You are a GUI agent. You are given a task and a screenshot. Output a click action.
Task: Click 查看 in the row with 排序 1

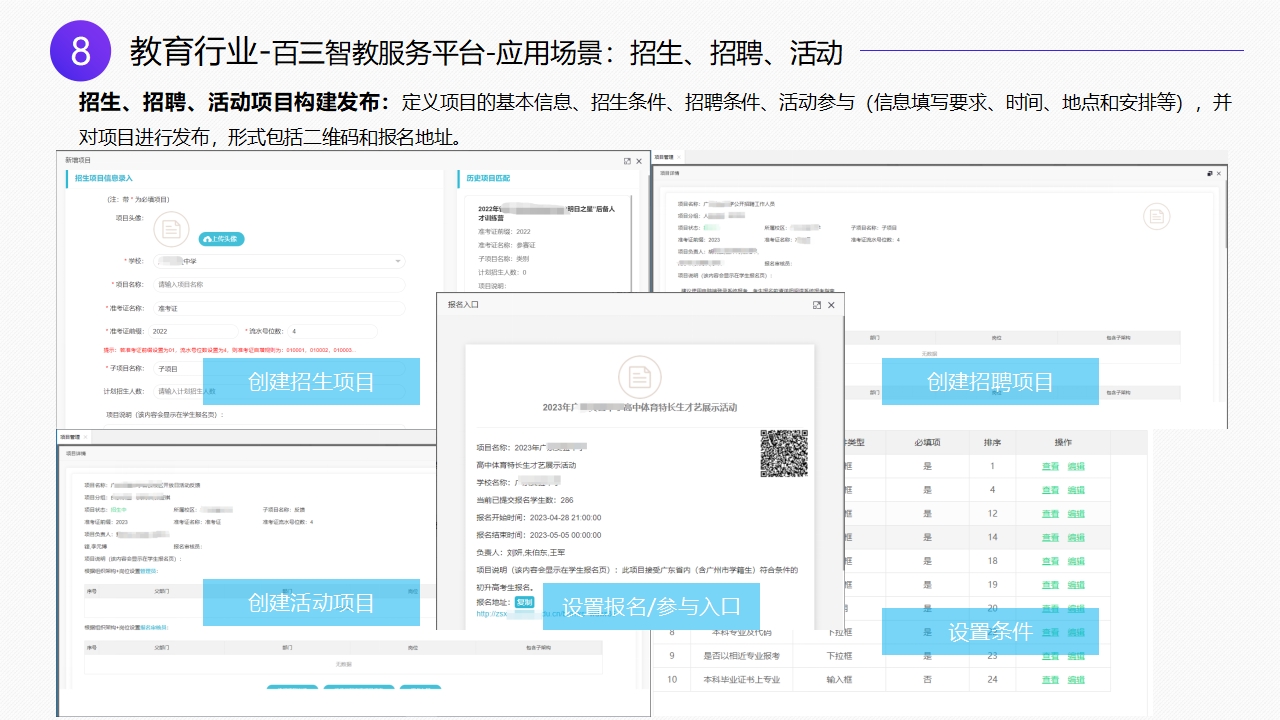1050,467
